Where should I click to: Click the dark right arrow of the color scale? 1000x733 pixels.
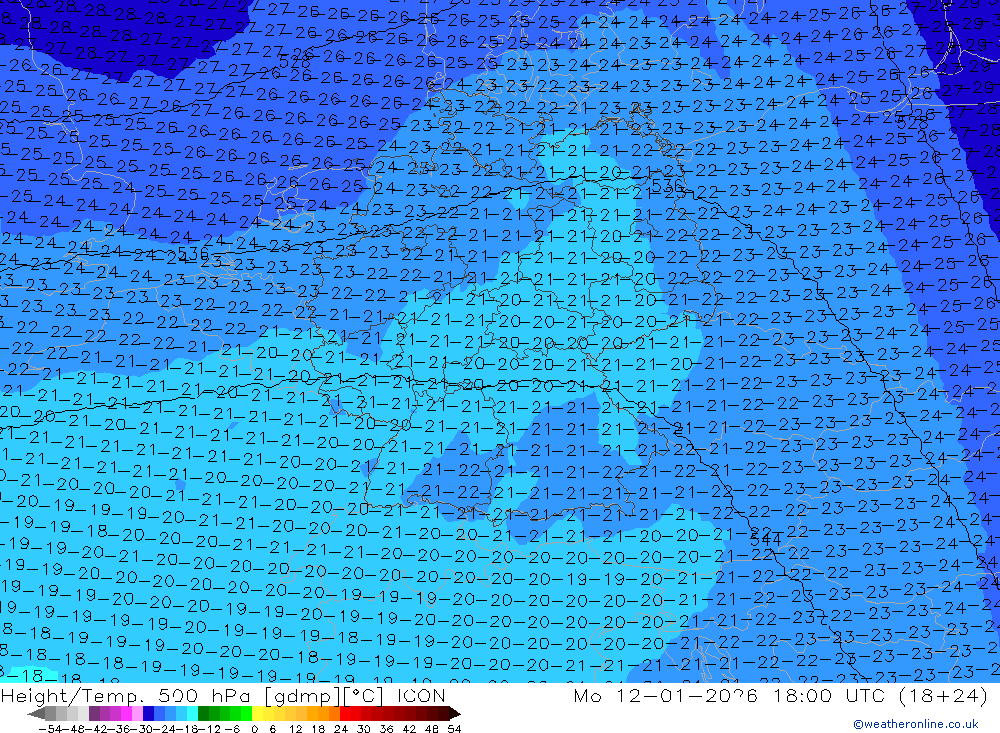click(x=455, y=714)
